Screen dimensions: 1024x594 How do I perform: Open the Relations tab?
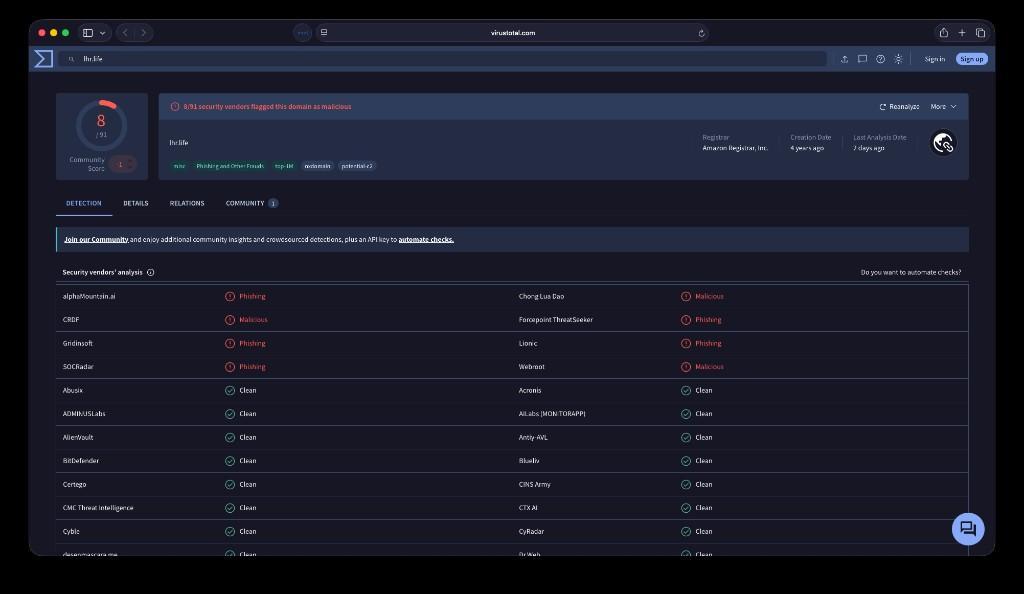[187, 203]
